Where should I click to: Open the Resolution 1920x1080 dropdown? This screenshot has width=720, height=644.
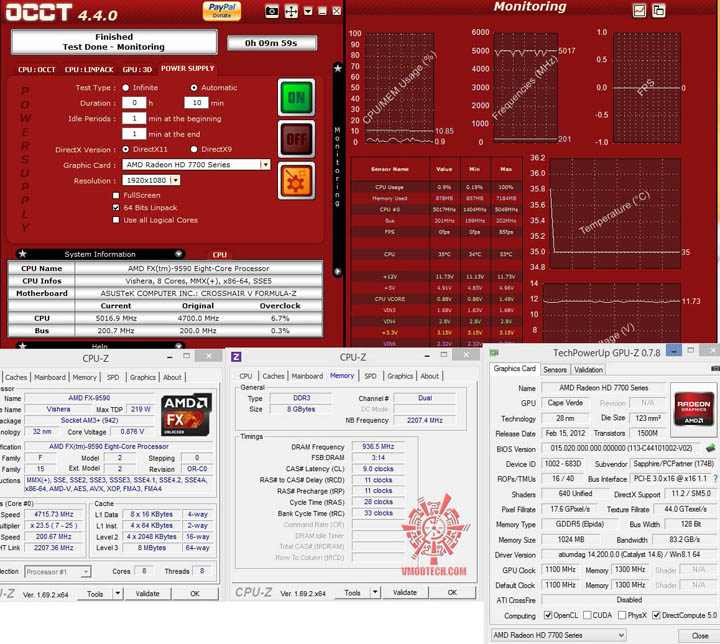[x=175, y=180]
